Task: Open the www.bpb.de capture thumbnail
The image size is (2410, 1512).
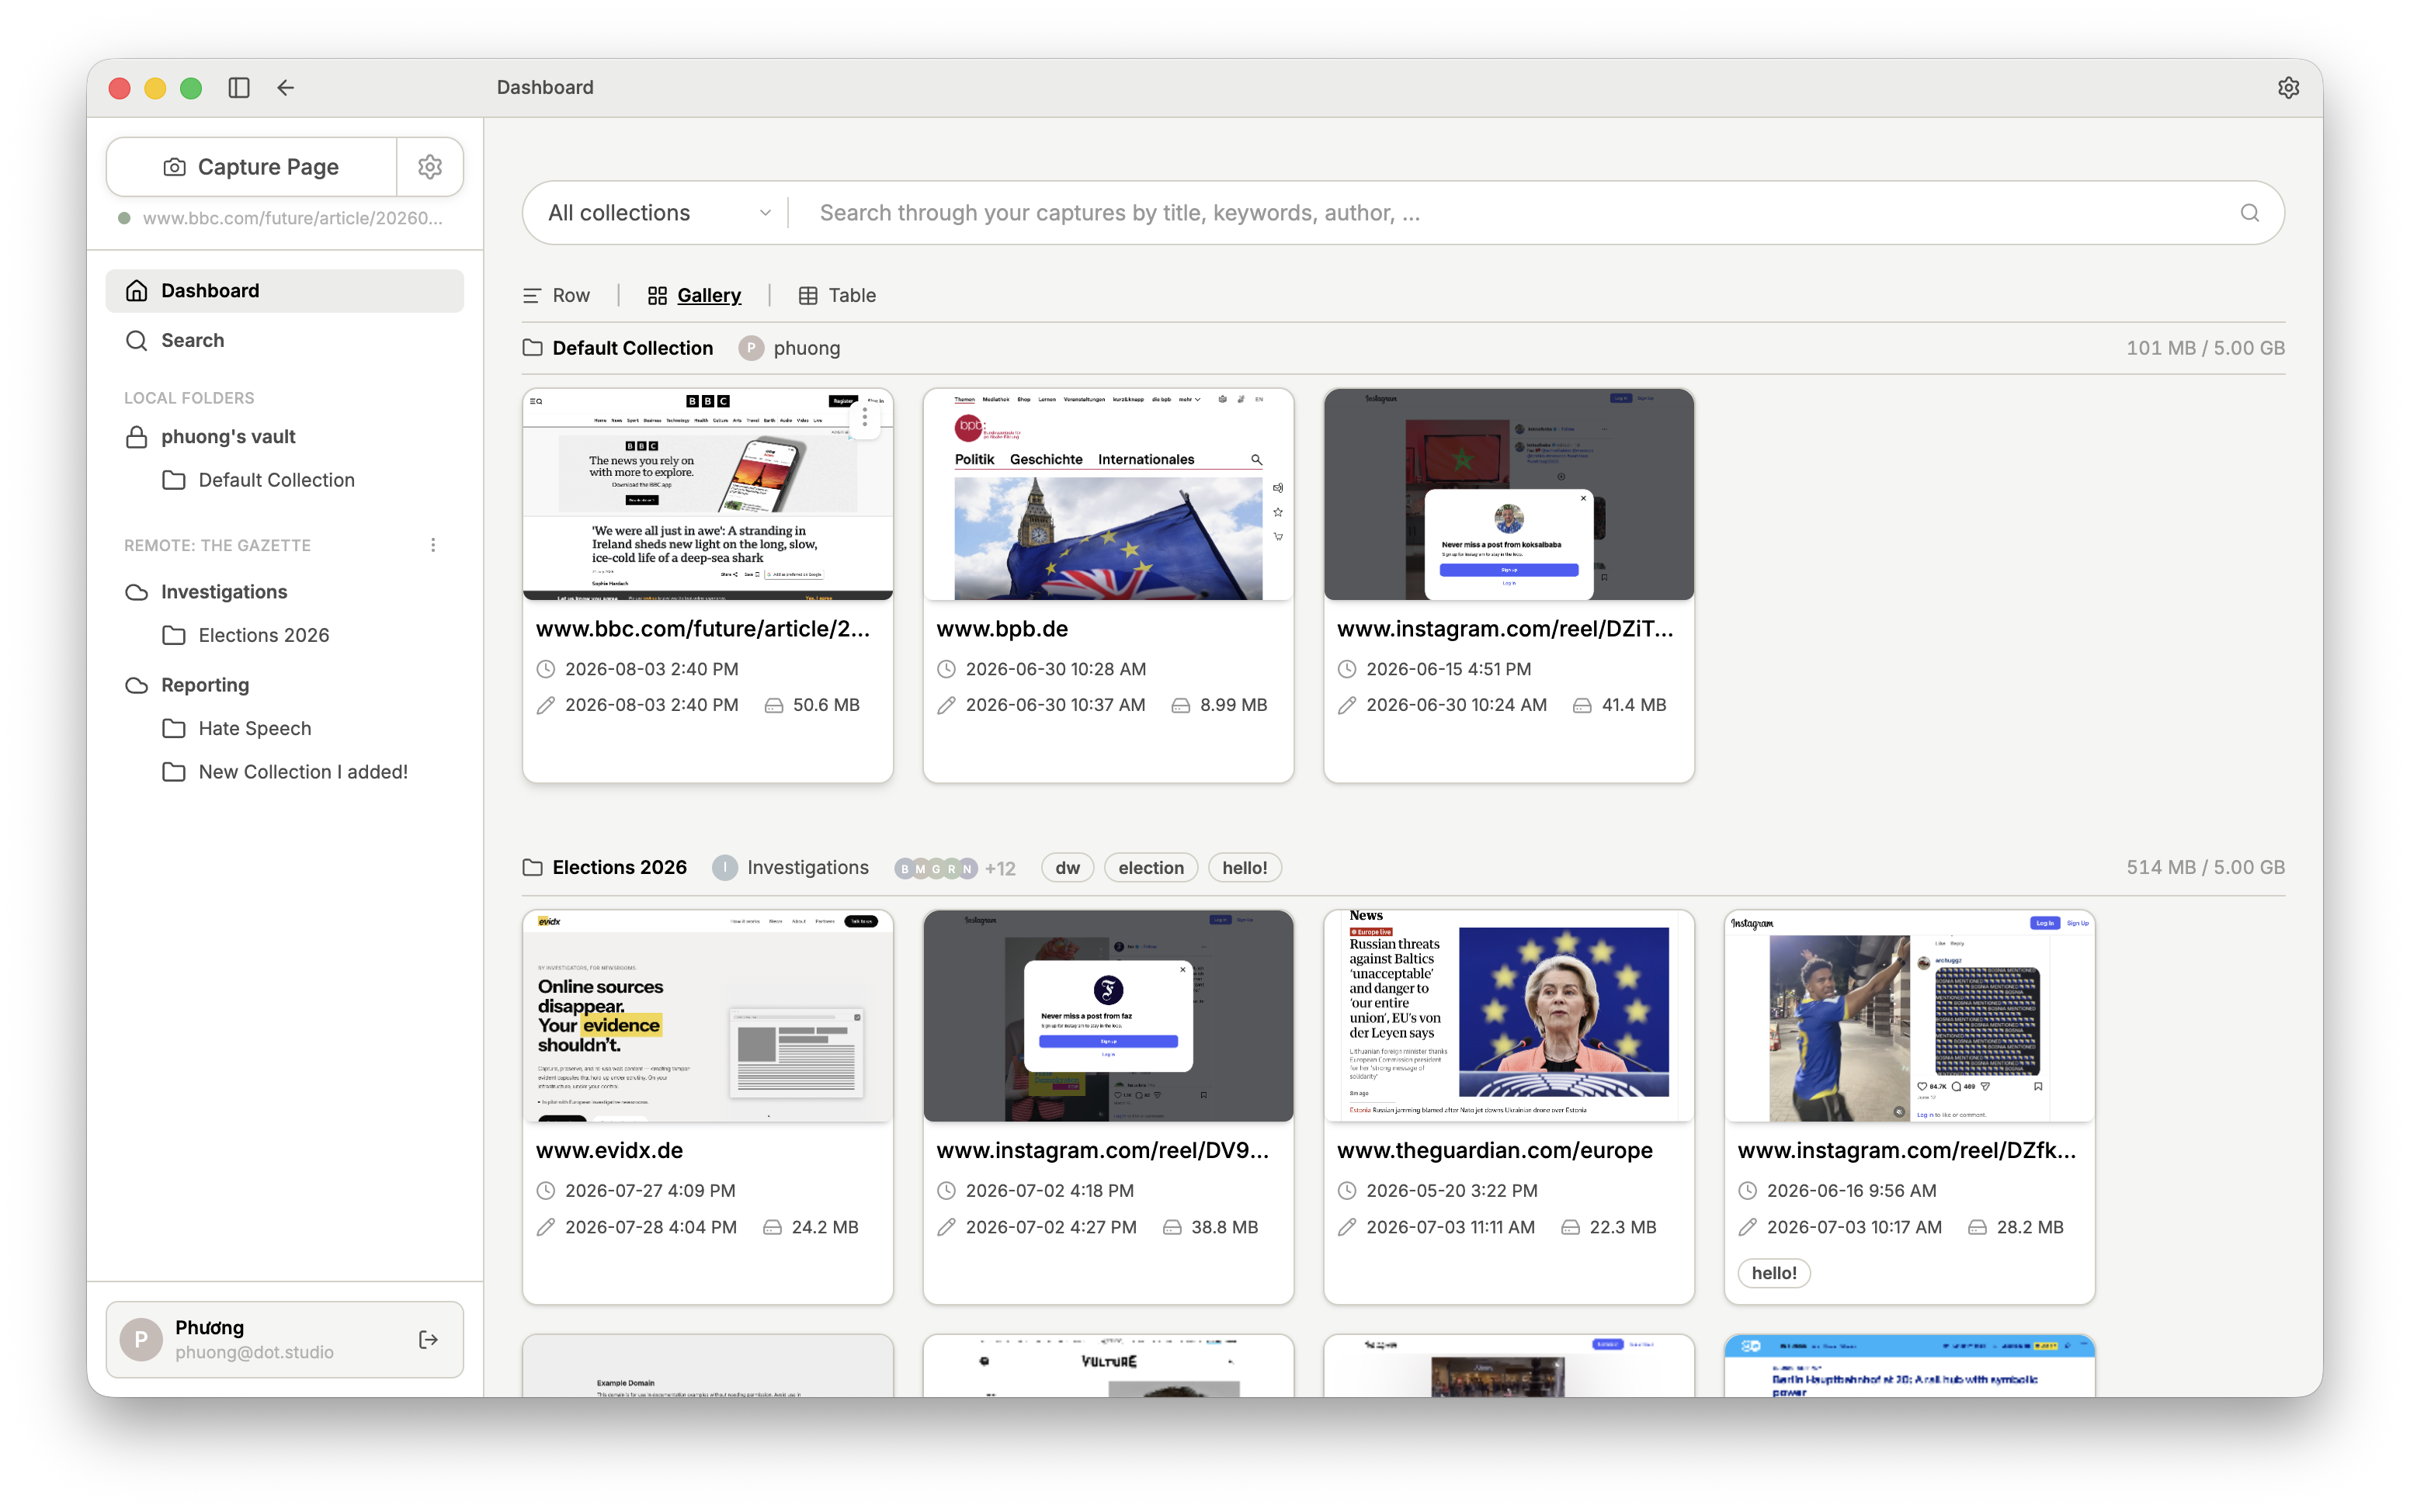Action: pyautogui.click(x=1108, y=494)
